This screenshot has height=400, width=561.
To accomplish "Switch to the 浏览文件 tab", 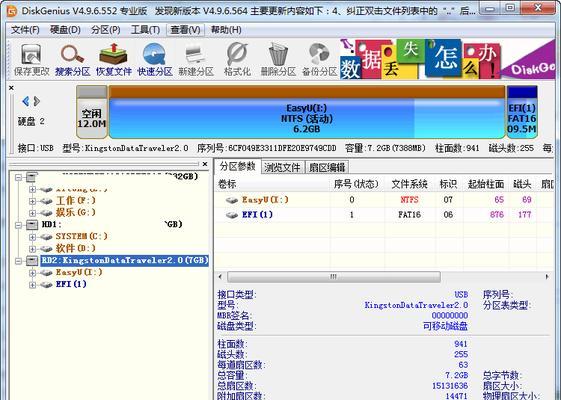I will [x=282, y=167].
